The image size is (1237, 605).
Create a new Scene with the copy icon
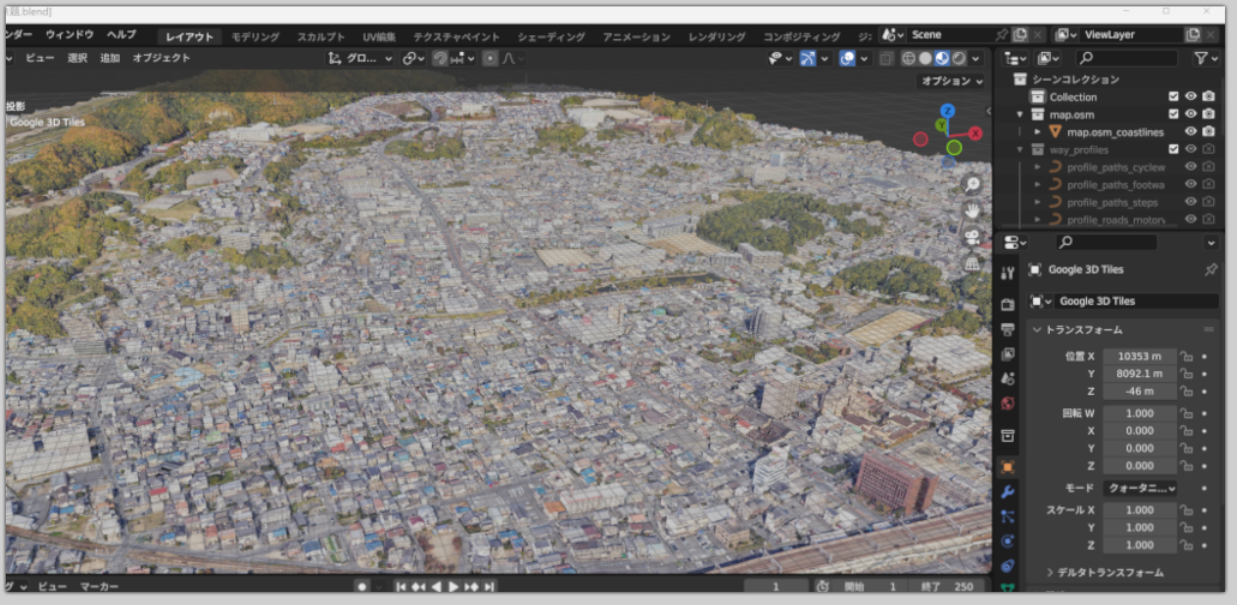1020,35
